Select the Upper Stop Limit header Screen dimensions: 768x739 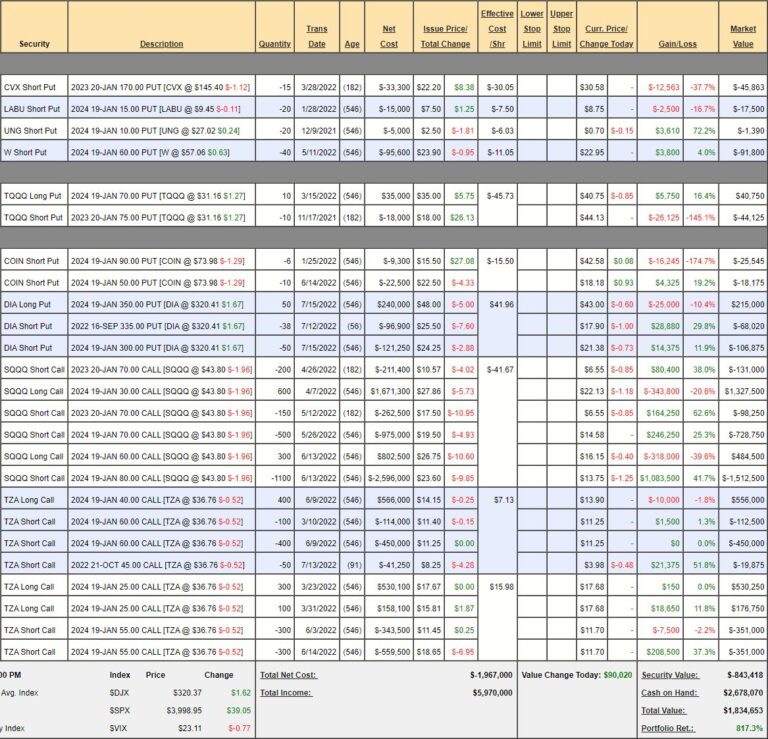tap(562, 29)
